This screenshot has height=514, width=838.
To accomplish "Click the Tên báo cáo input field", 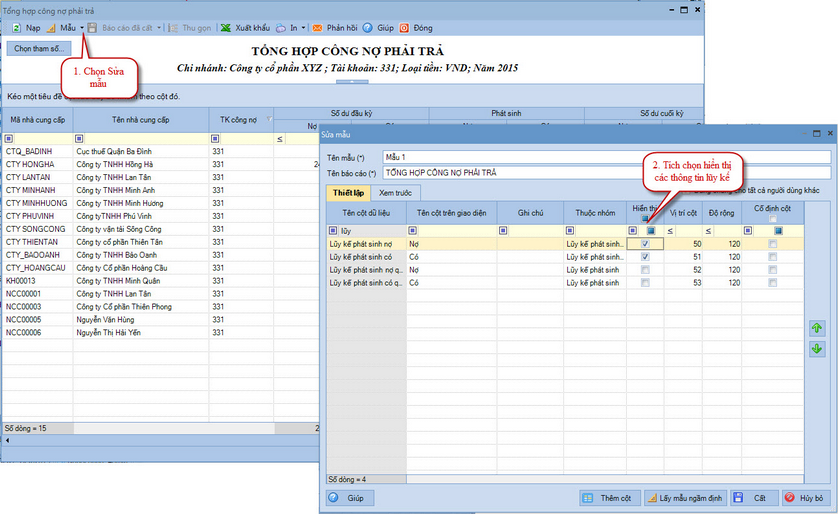I will (607, 173).
